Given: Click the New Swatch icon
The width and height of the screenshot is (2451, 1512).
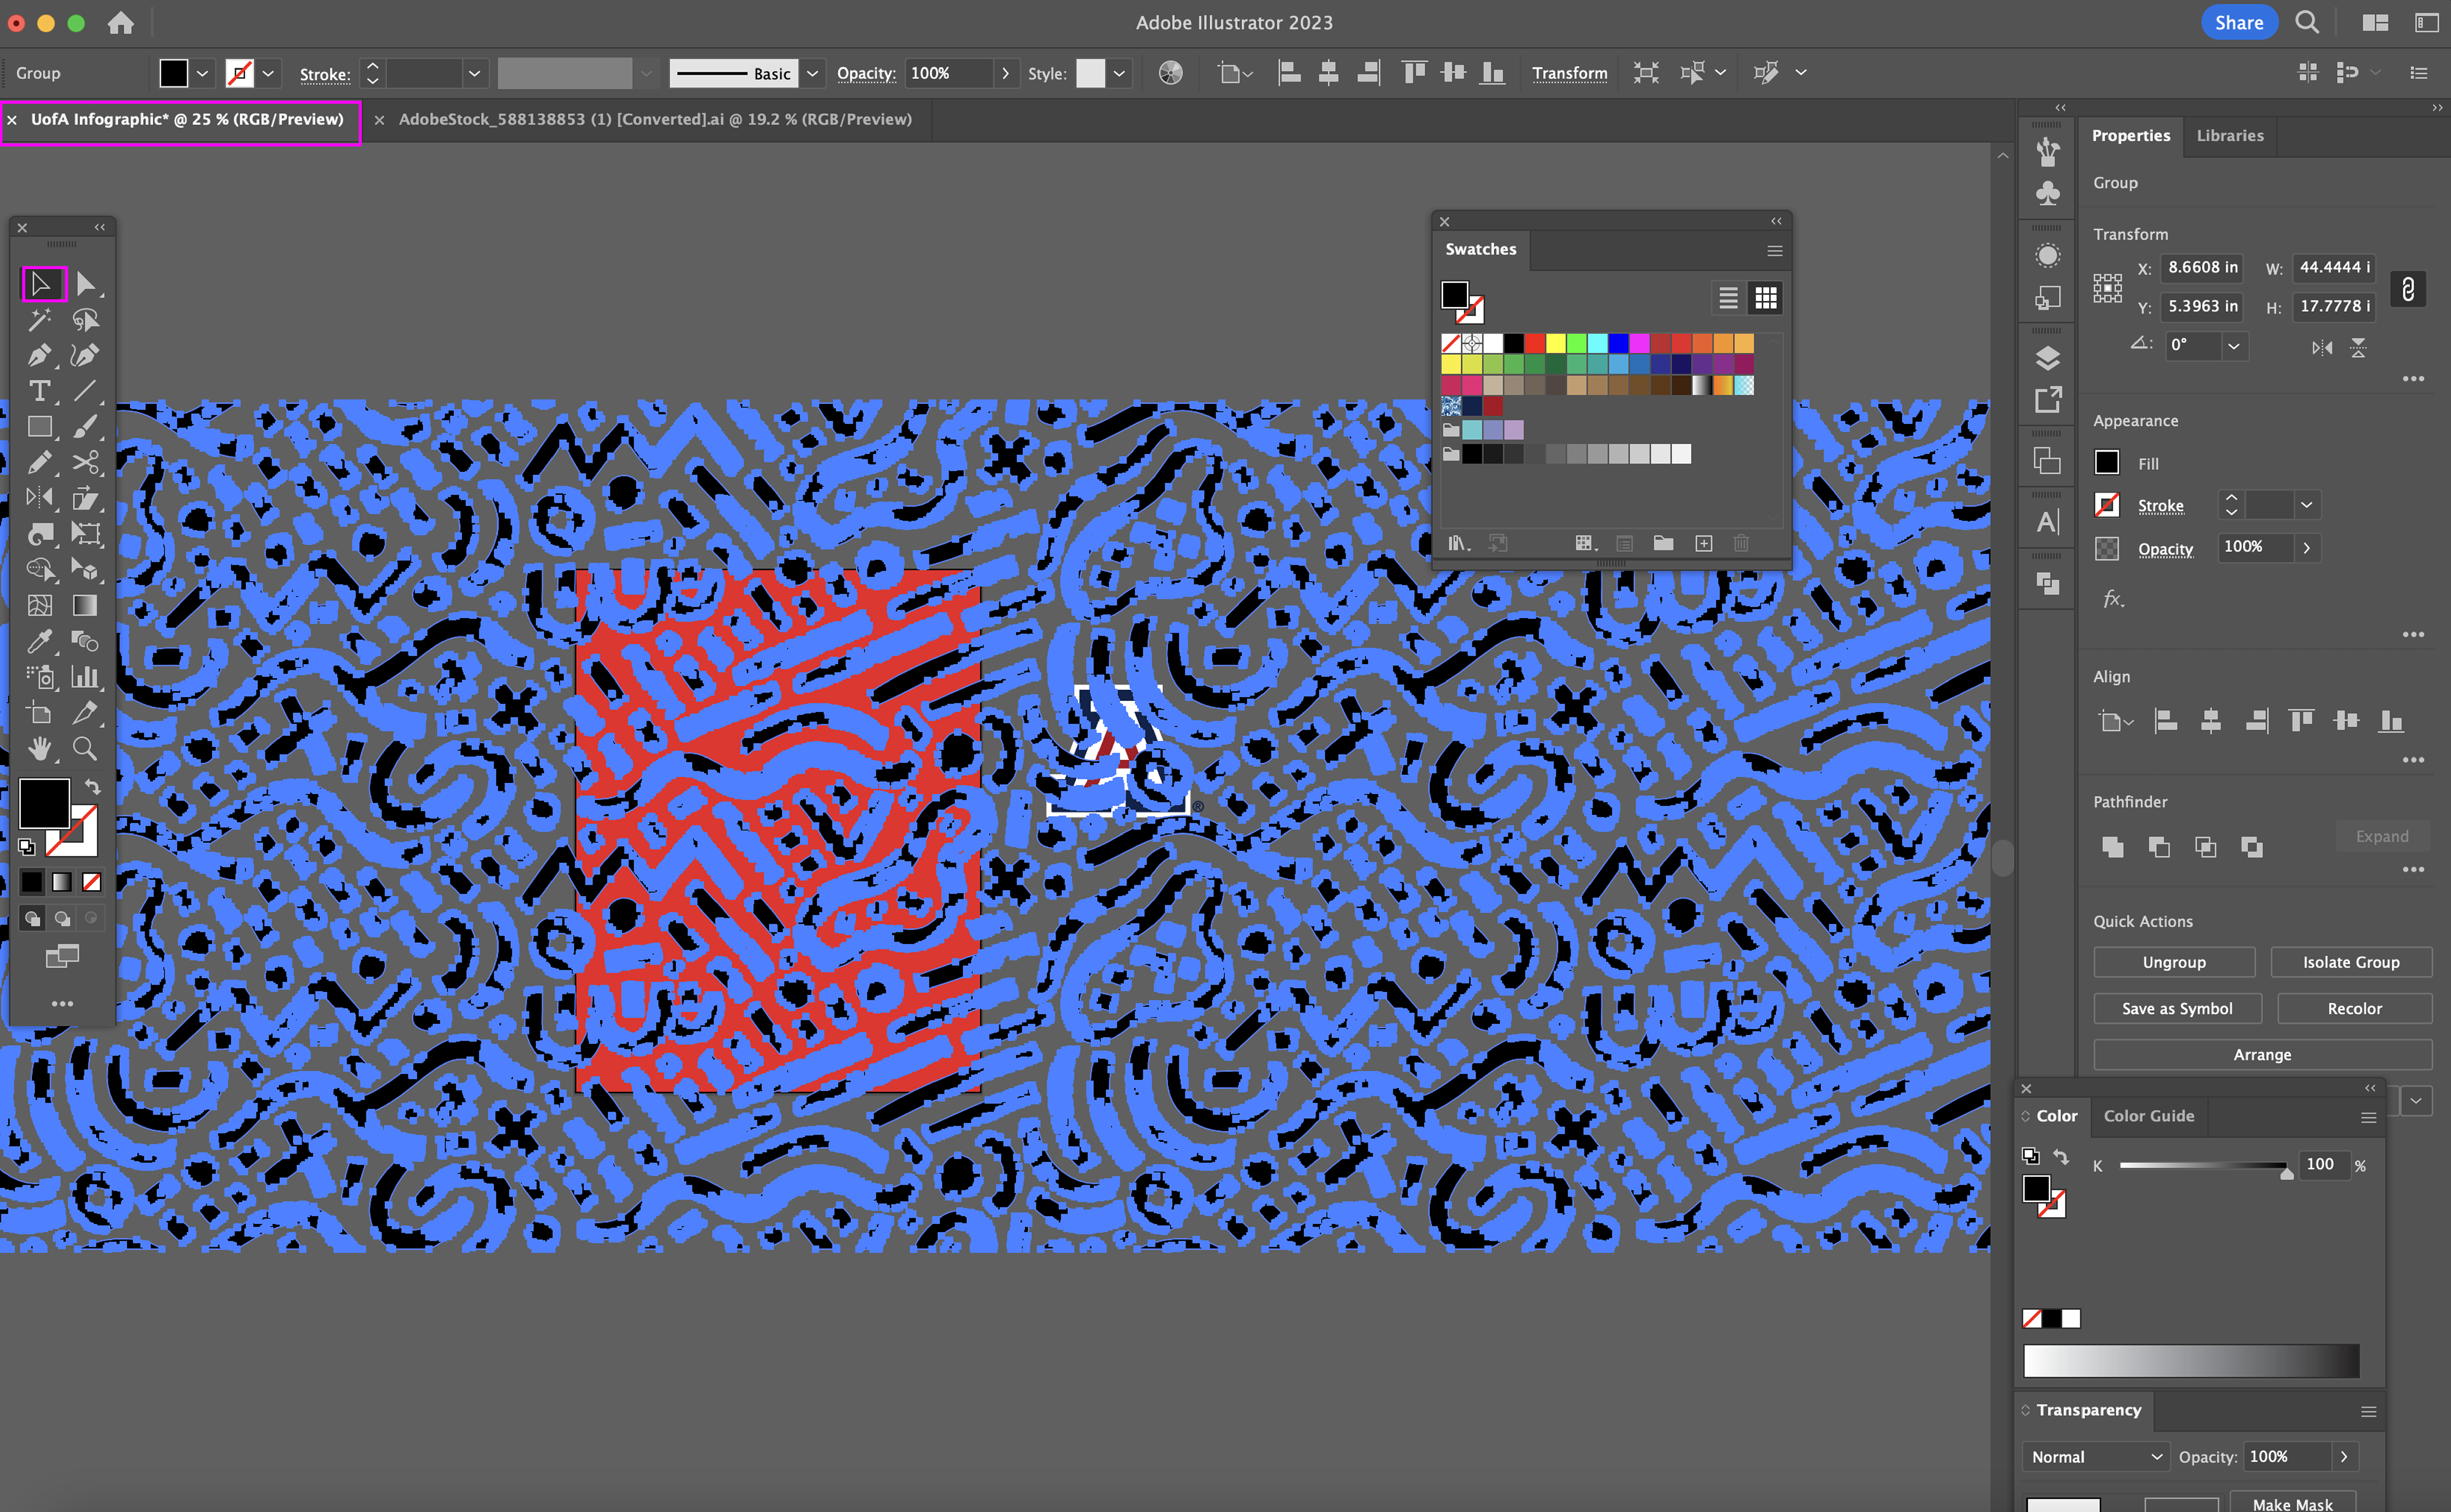Looking at the screenshot, I should tap(1703, 543).
